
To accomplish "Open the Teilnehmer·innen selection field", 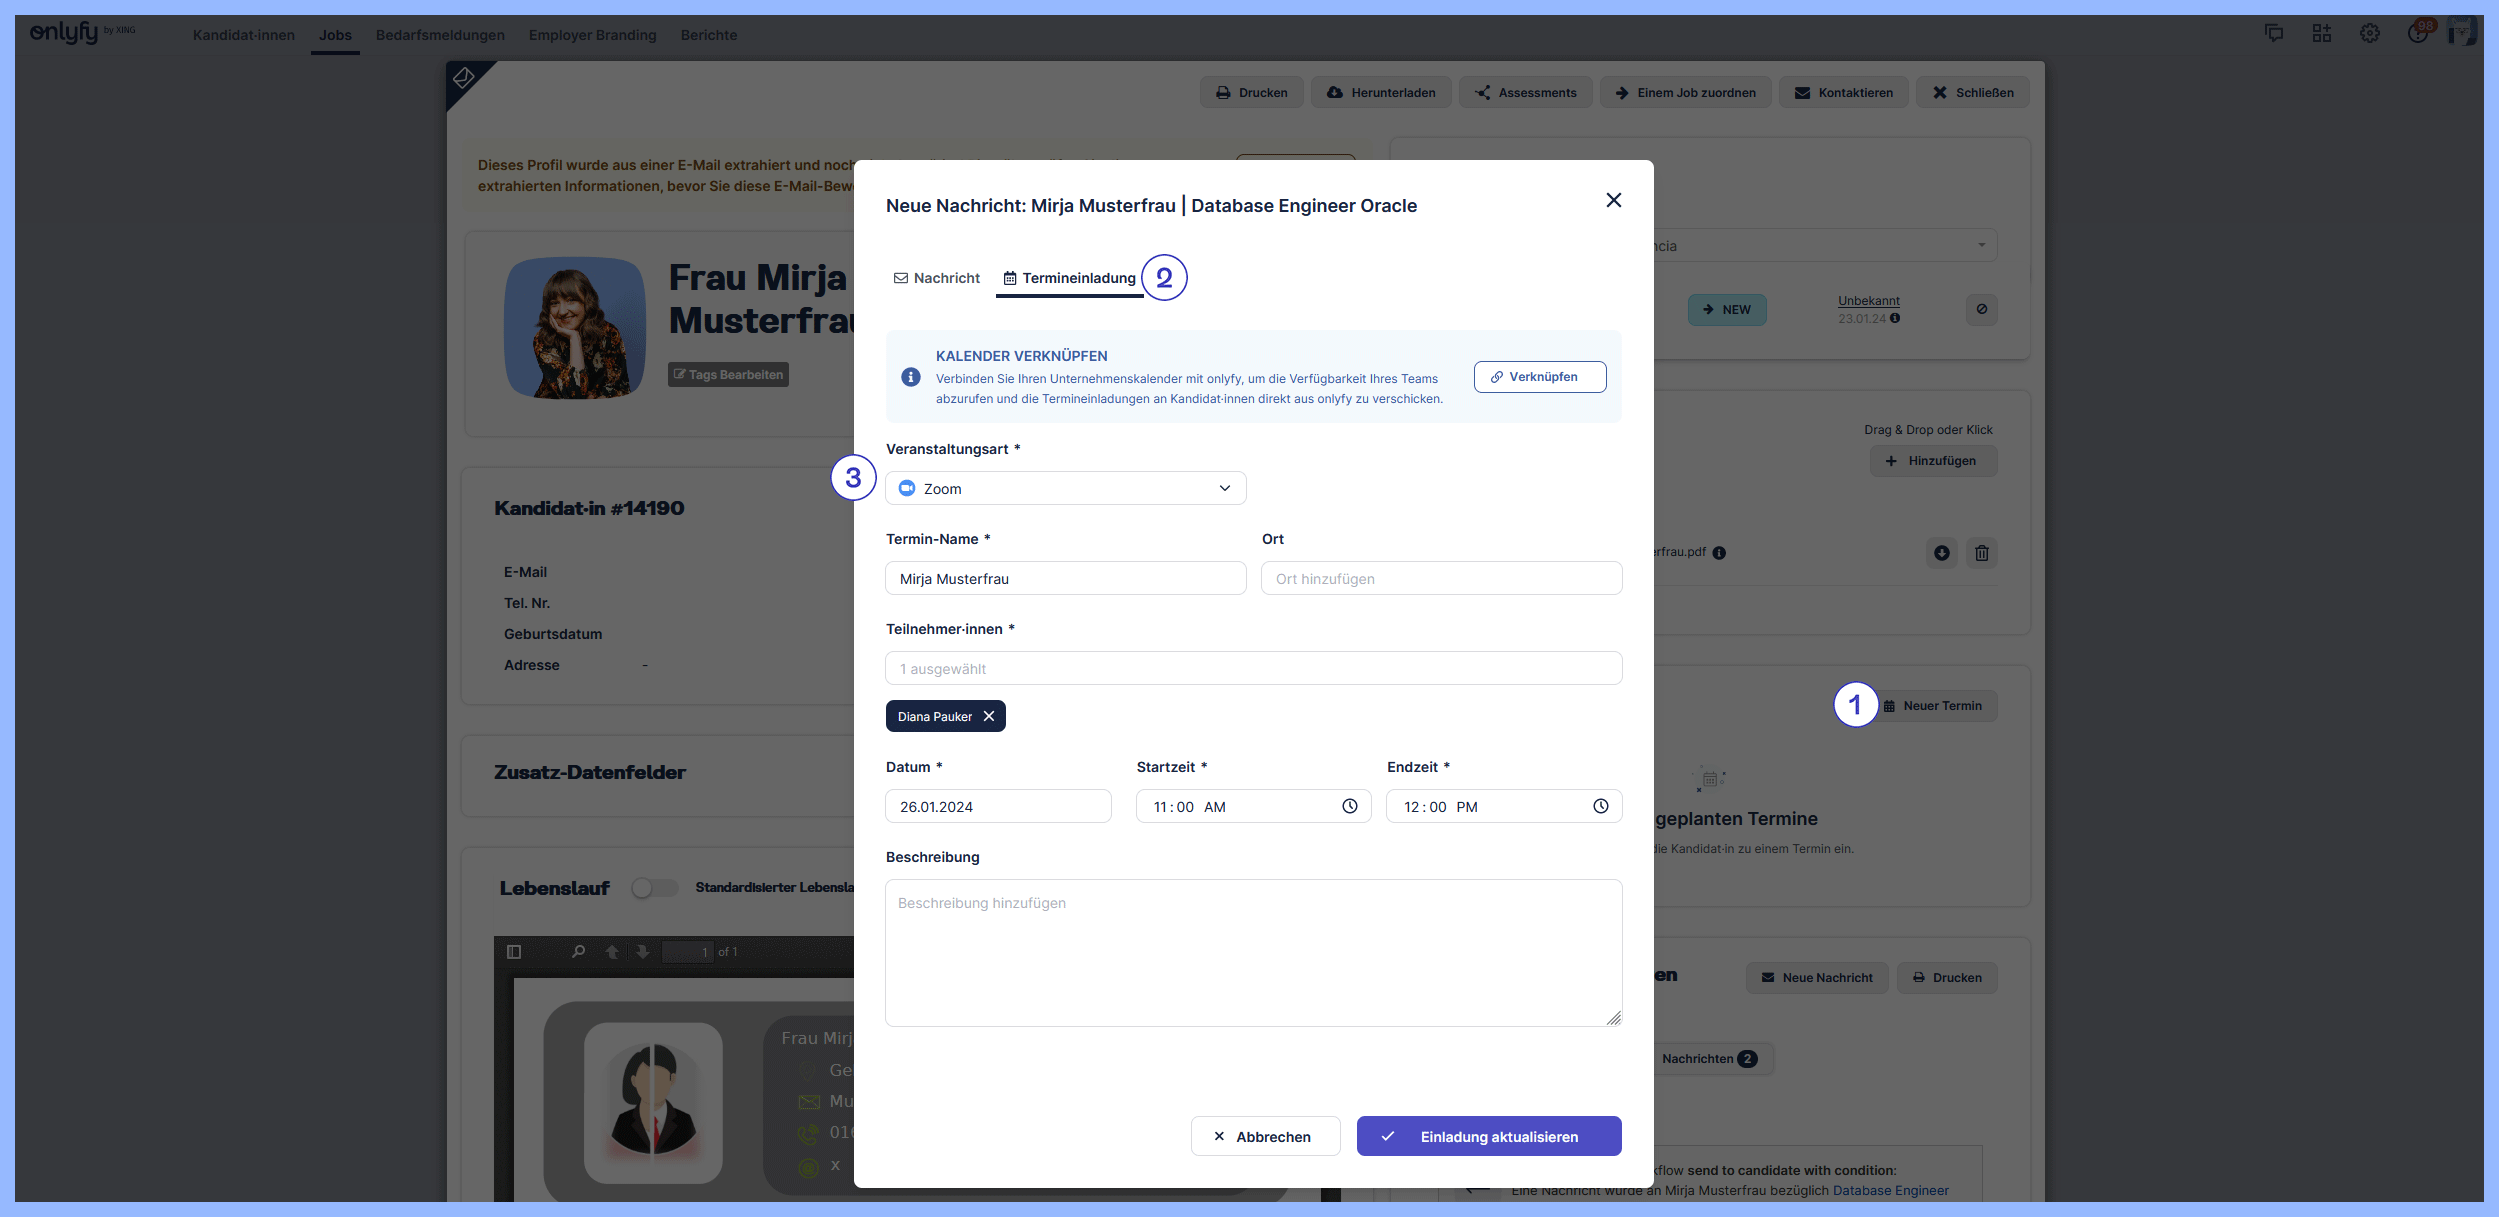I will pos(1252,668).
